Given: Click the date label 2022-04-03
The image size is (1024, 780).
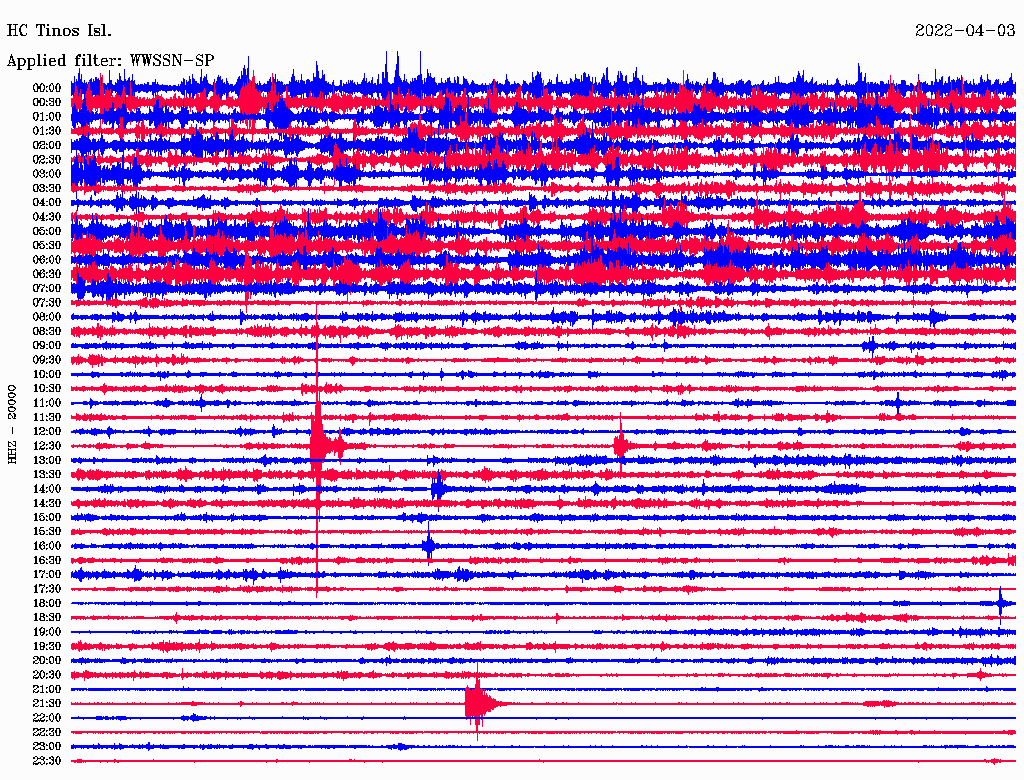Looking at the screenshot, I should [x=965, y=31].
